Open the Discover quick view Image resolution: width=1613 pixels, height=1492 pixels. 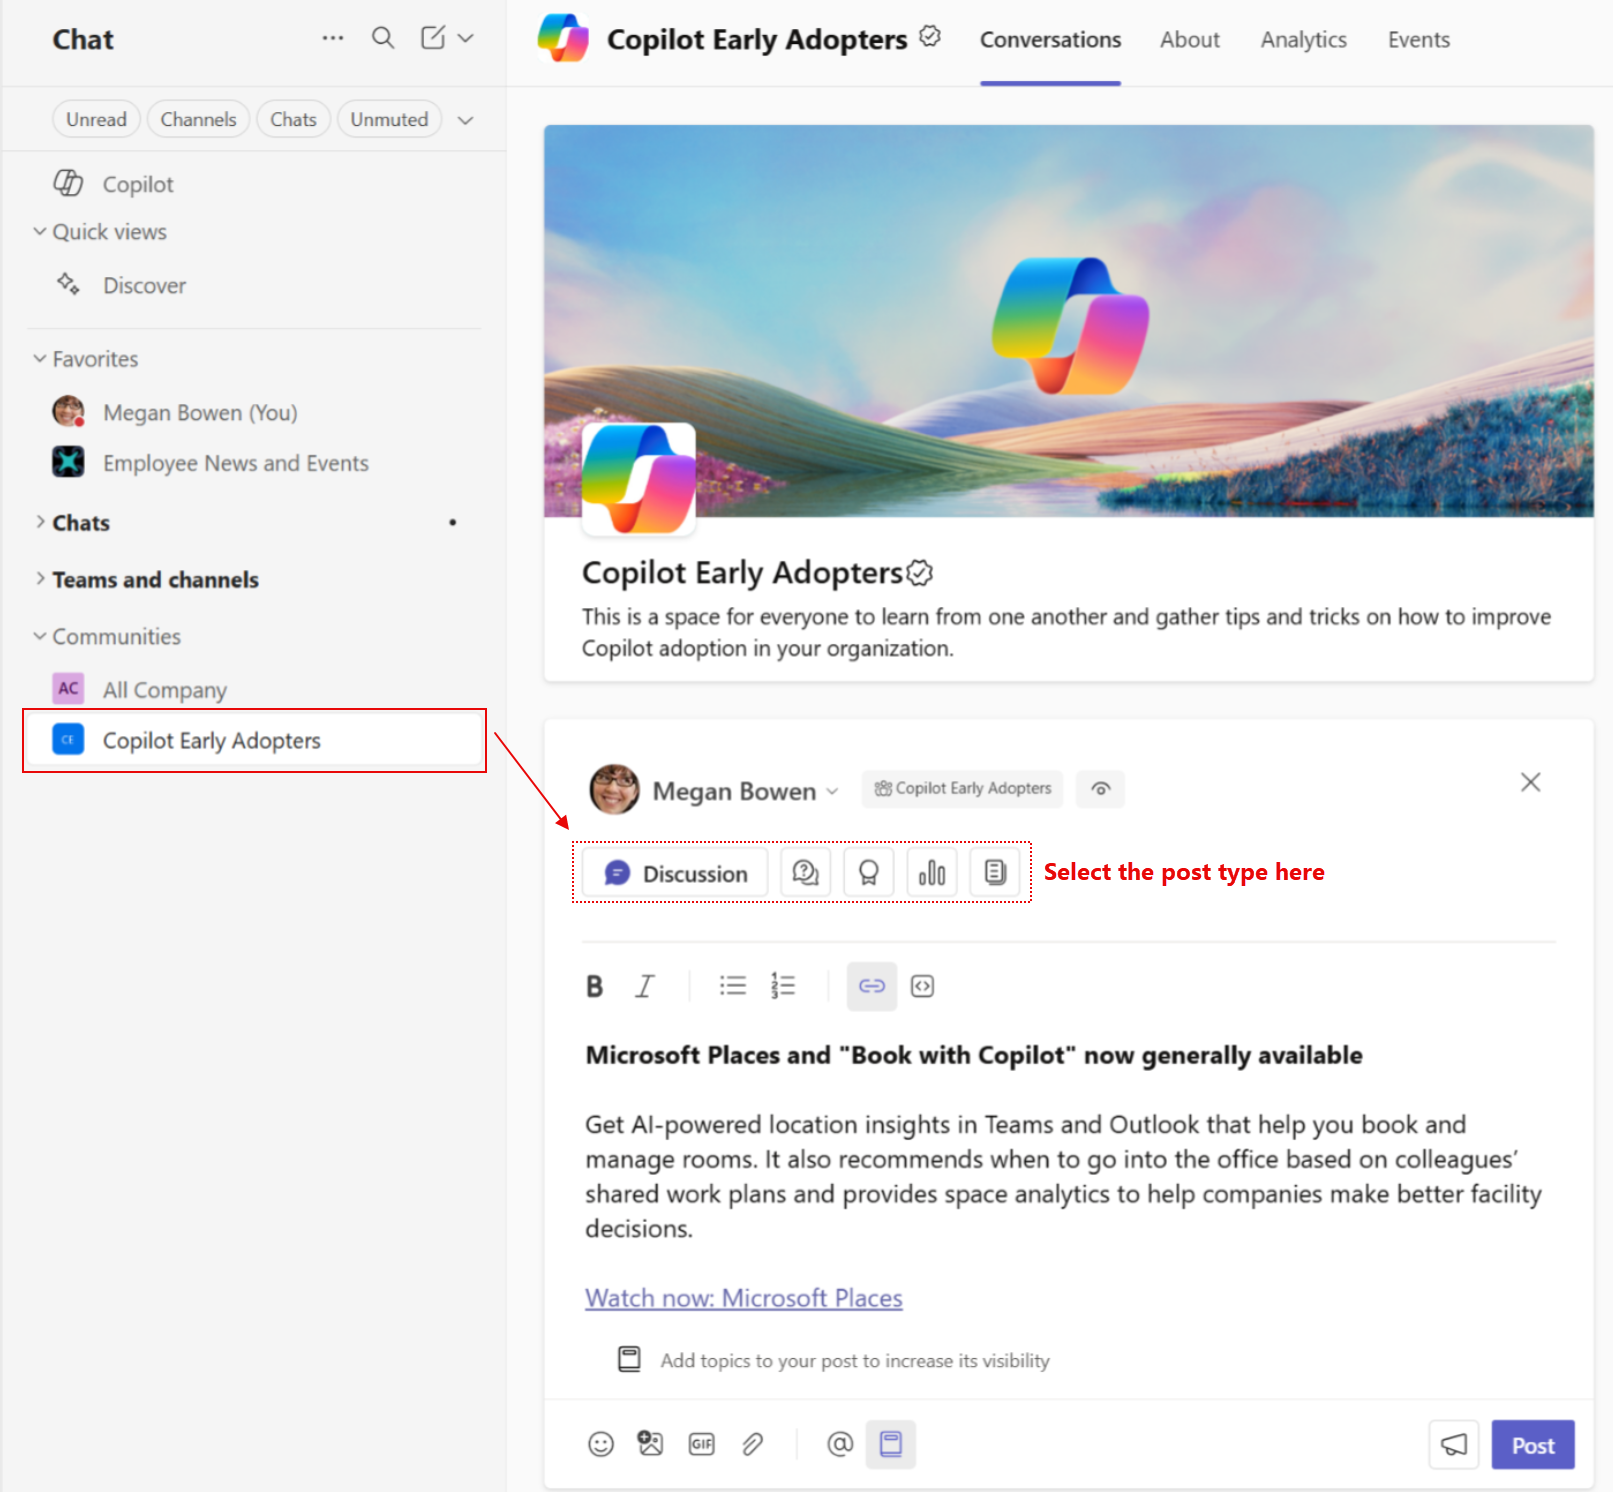click(x=144, y=285)
